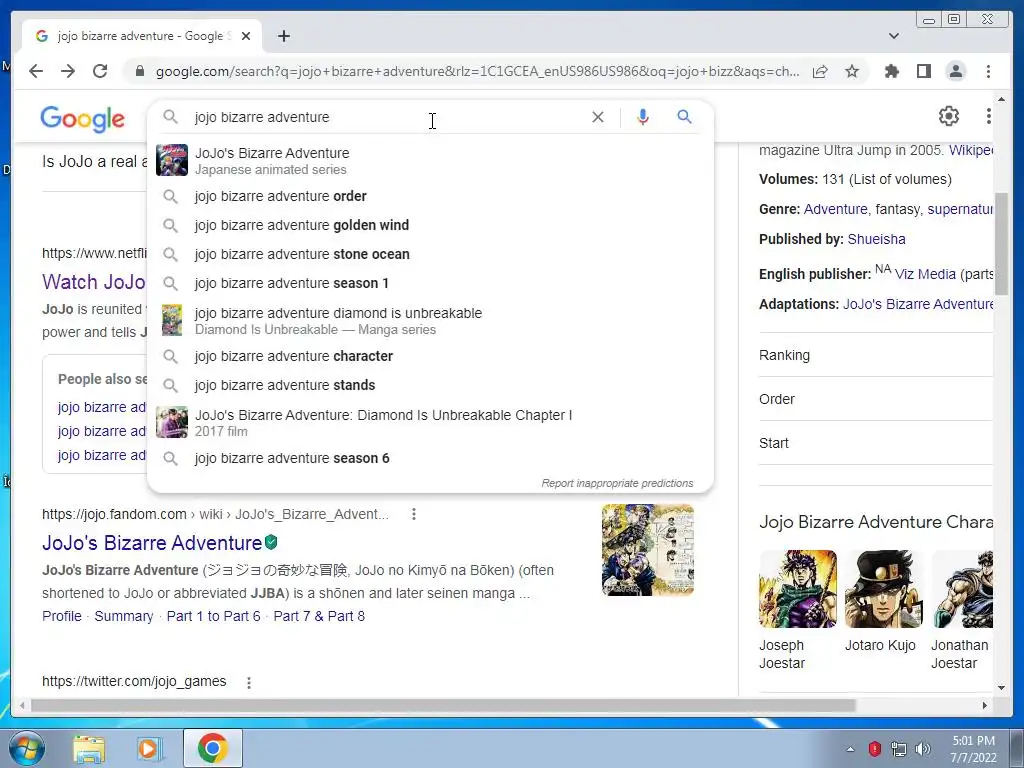Choose suggestion jojo bizarre adventure season 6
The image size is (1024, 768).
[431, 458]
